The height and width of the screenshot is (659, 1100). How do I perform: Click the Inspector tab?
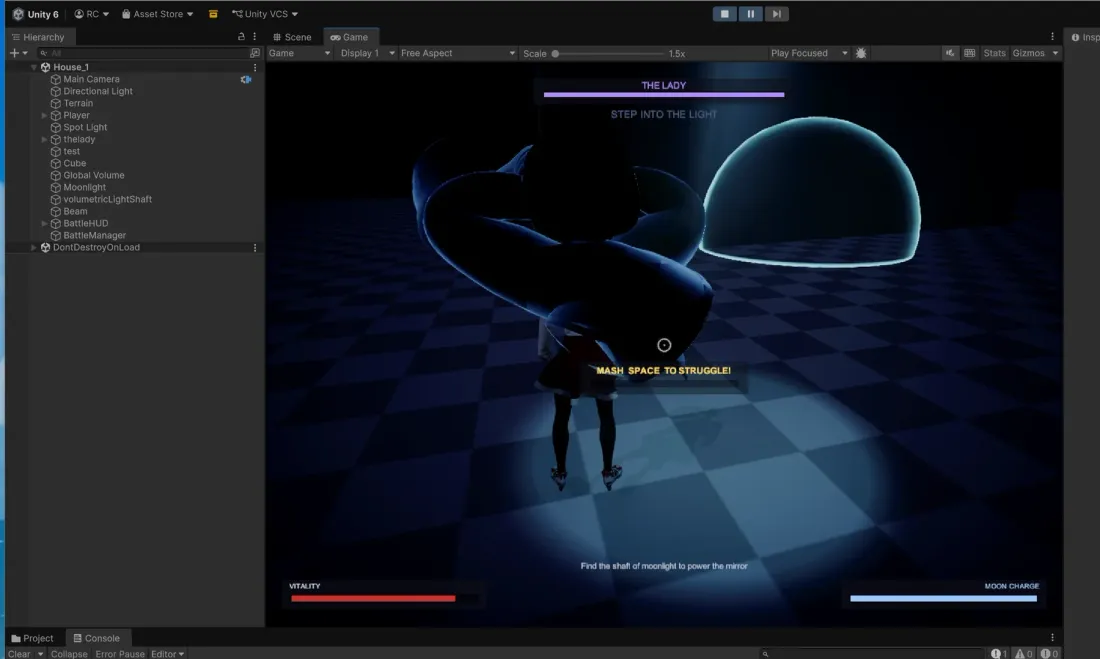(x=1084, y=37)
